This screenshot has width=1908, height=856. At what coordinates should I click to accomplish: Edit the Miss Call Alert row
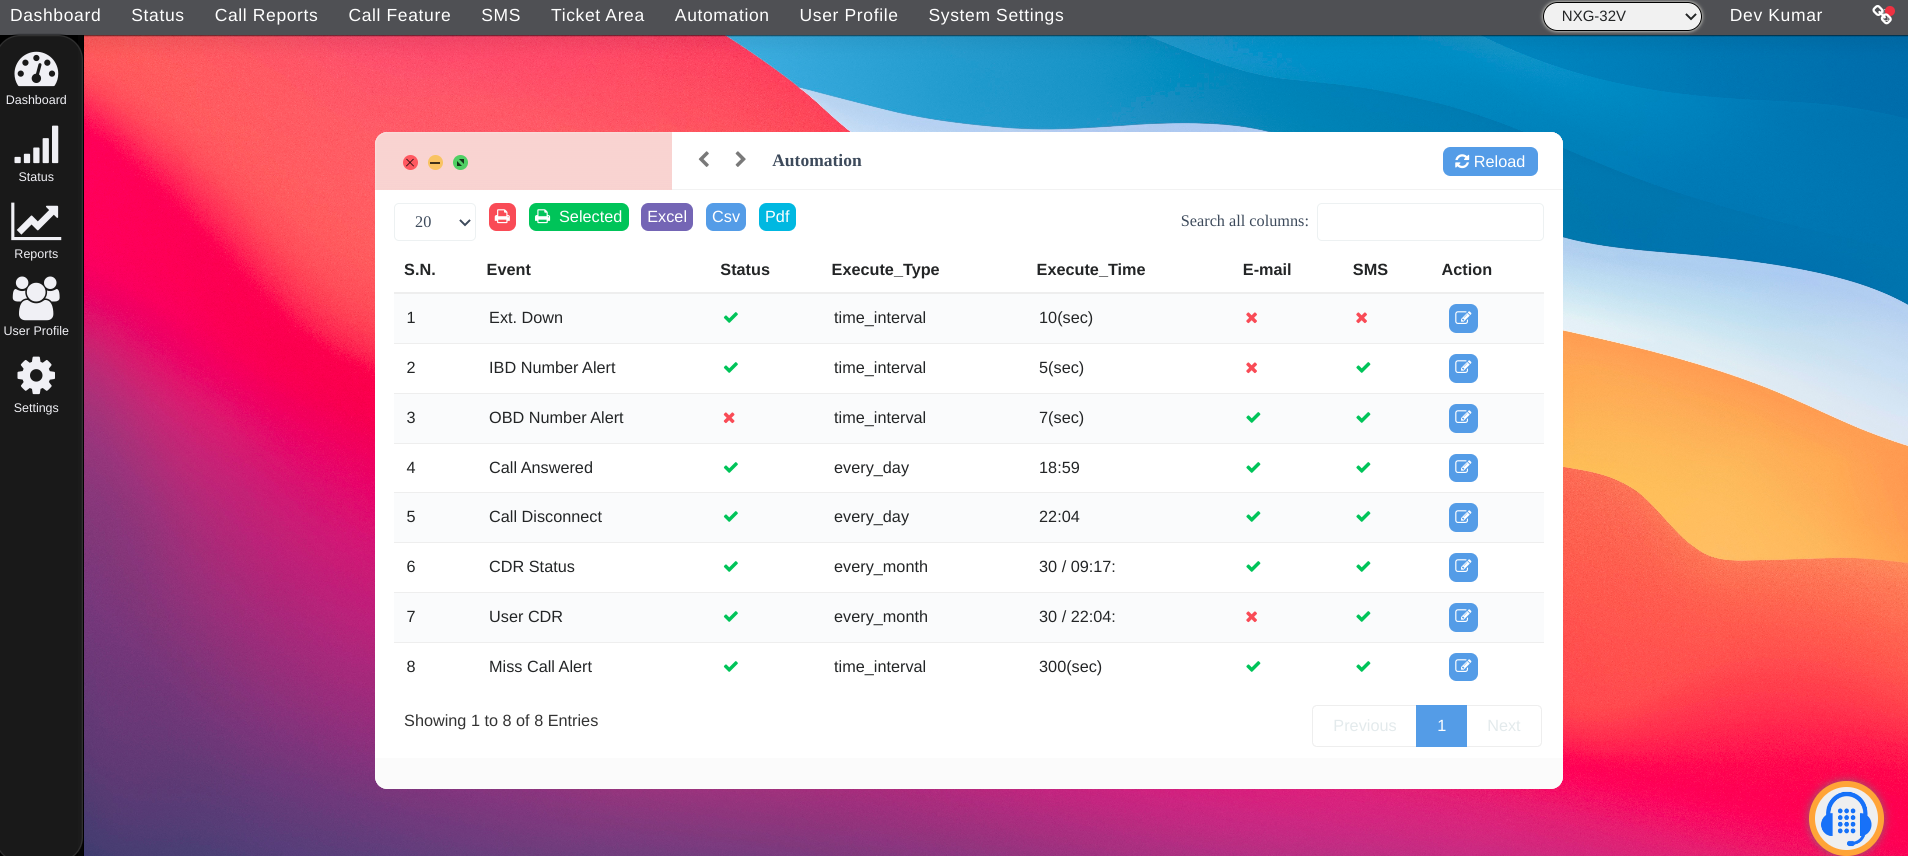click(x=1463, y=666)
